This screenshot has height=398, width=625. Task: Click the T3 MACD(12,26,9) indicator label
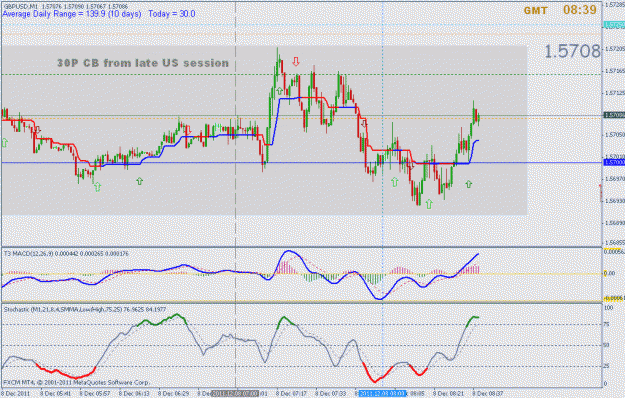point(66,253)
